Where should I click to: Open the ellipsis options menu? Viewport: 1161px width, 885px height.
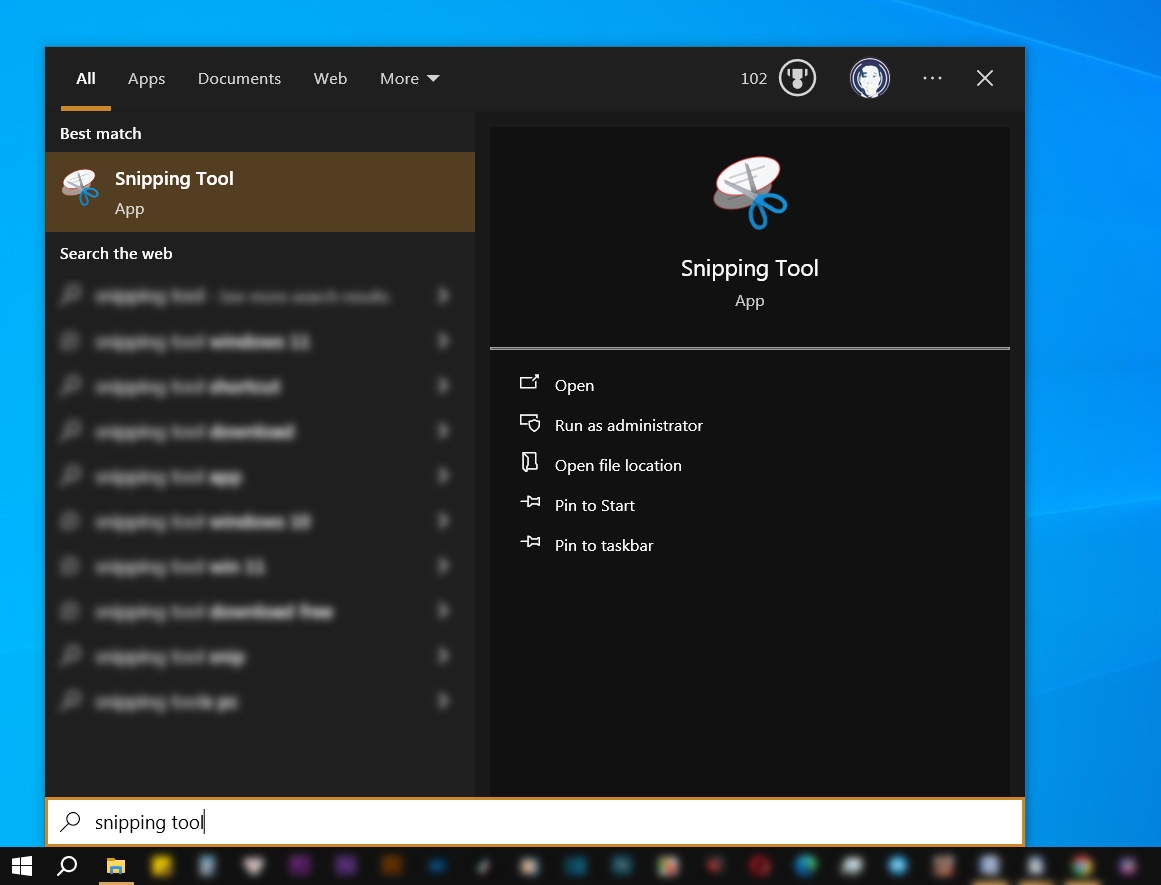tap(932, 78)
